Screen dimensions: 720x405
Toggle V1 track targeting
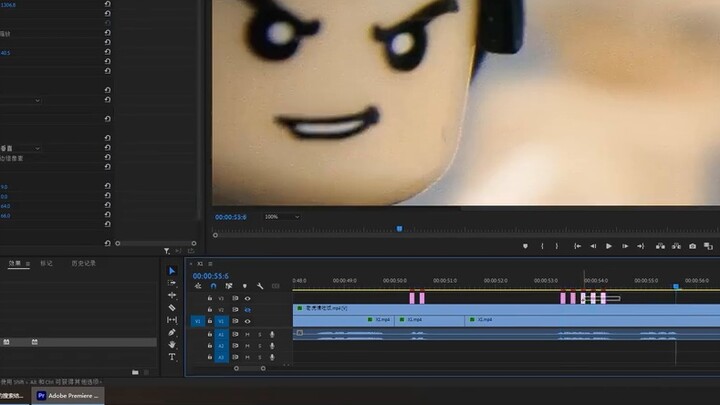tap(221, 321)
